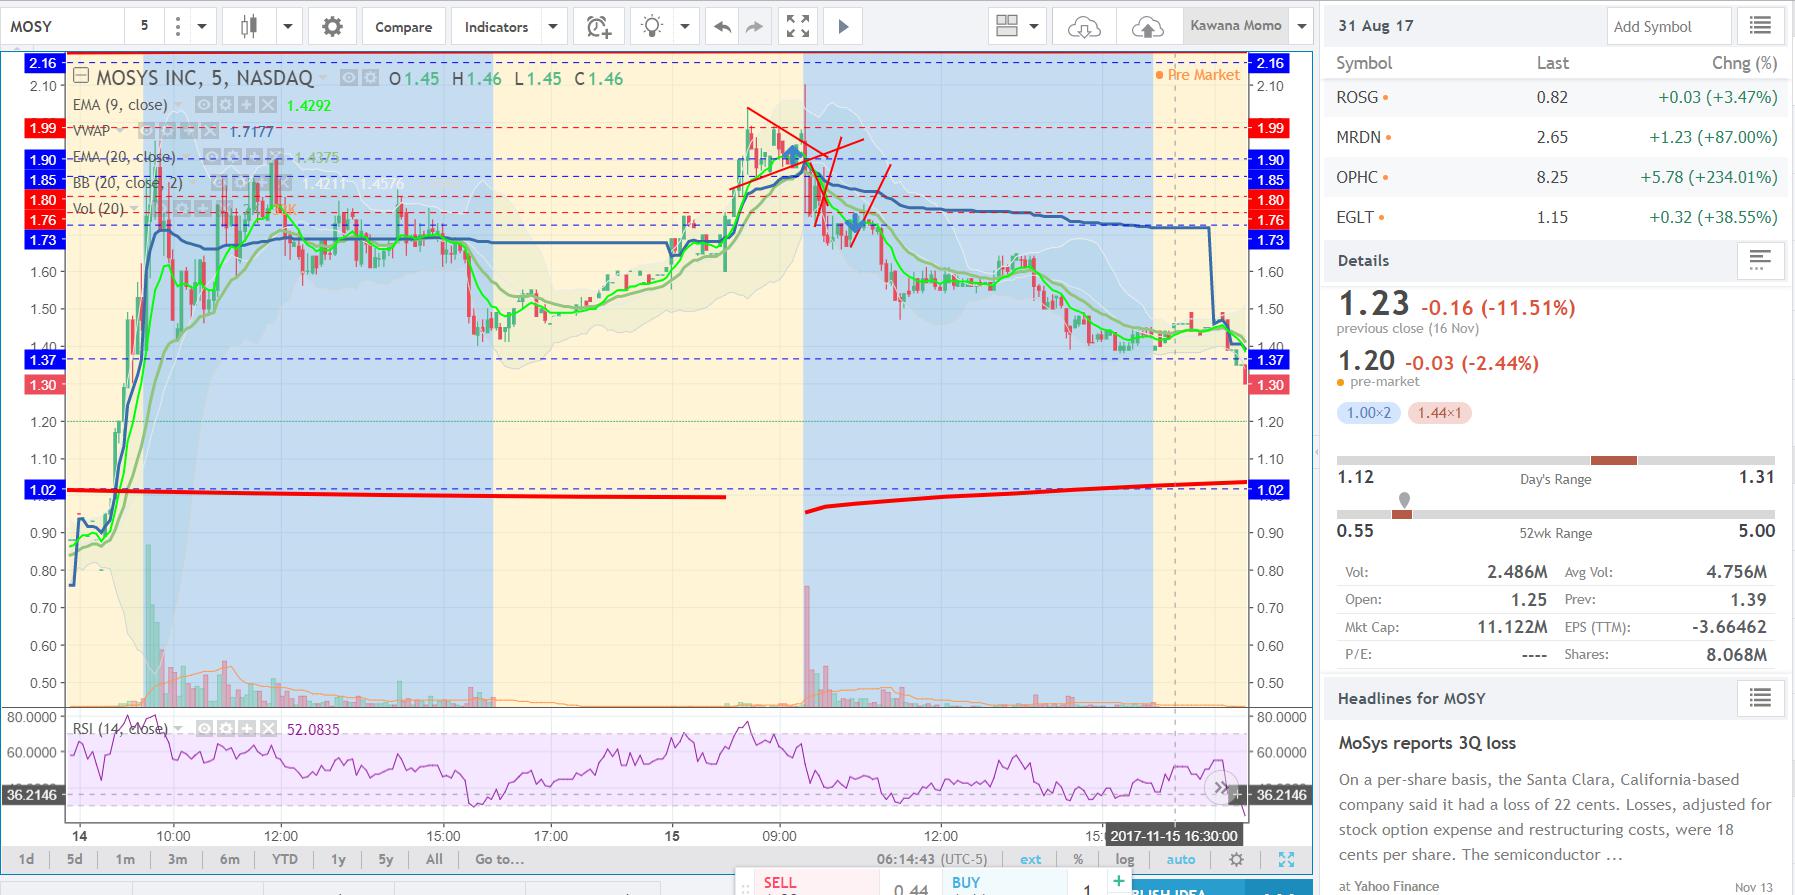Screen dimensions: 1795x895
Task: Expand the Kawana Momo layout dropdown arrow
Action: click(1301, 27)
